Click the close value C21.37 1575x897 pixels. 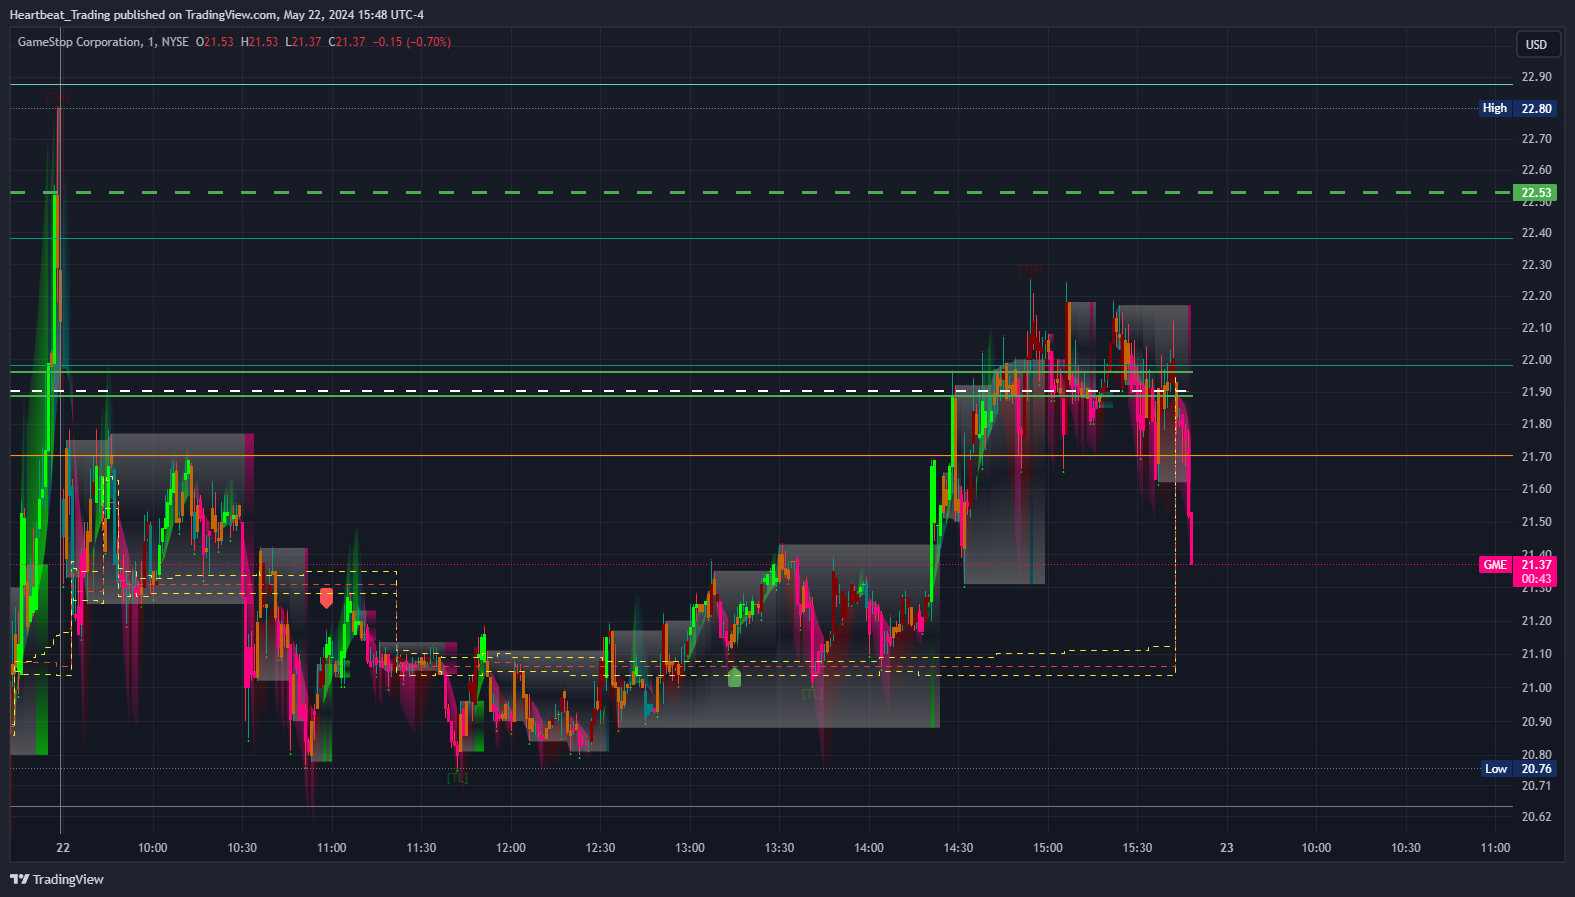click(347, 42)
